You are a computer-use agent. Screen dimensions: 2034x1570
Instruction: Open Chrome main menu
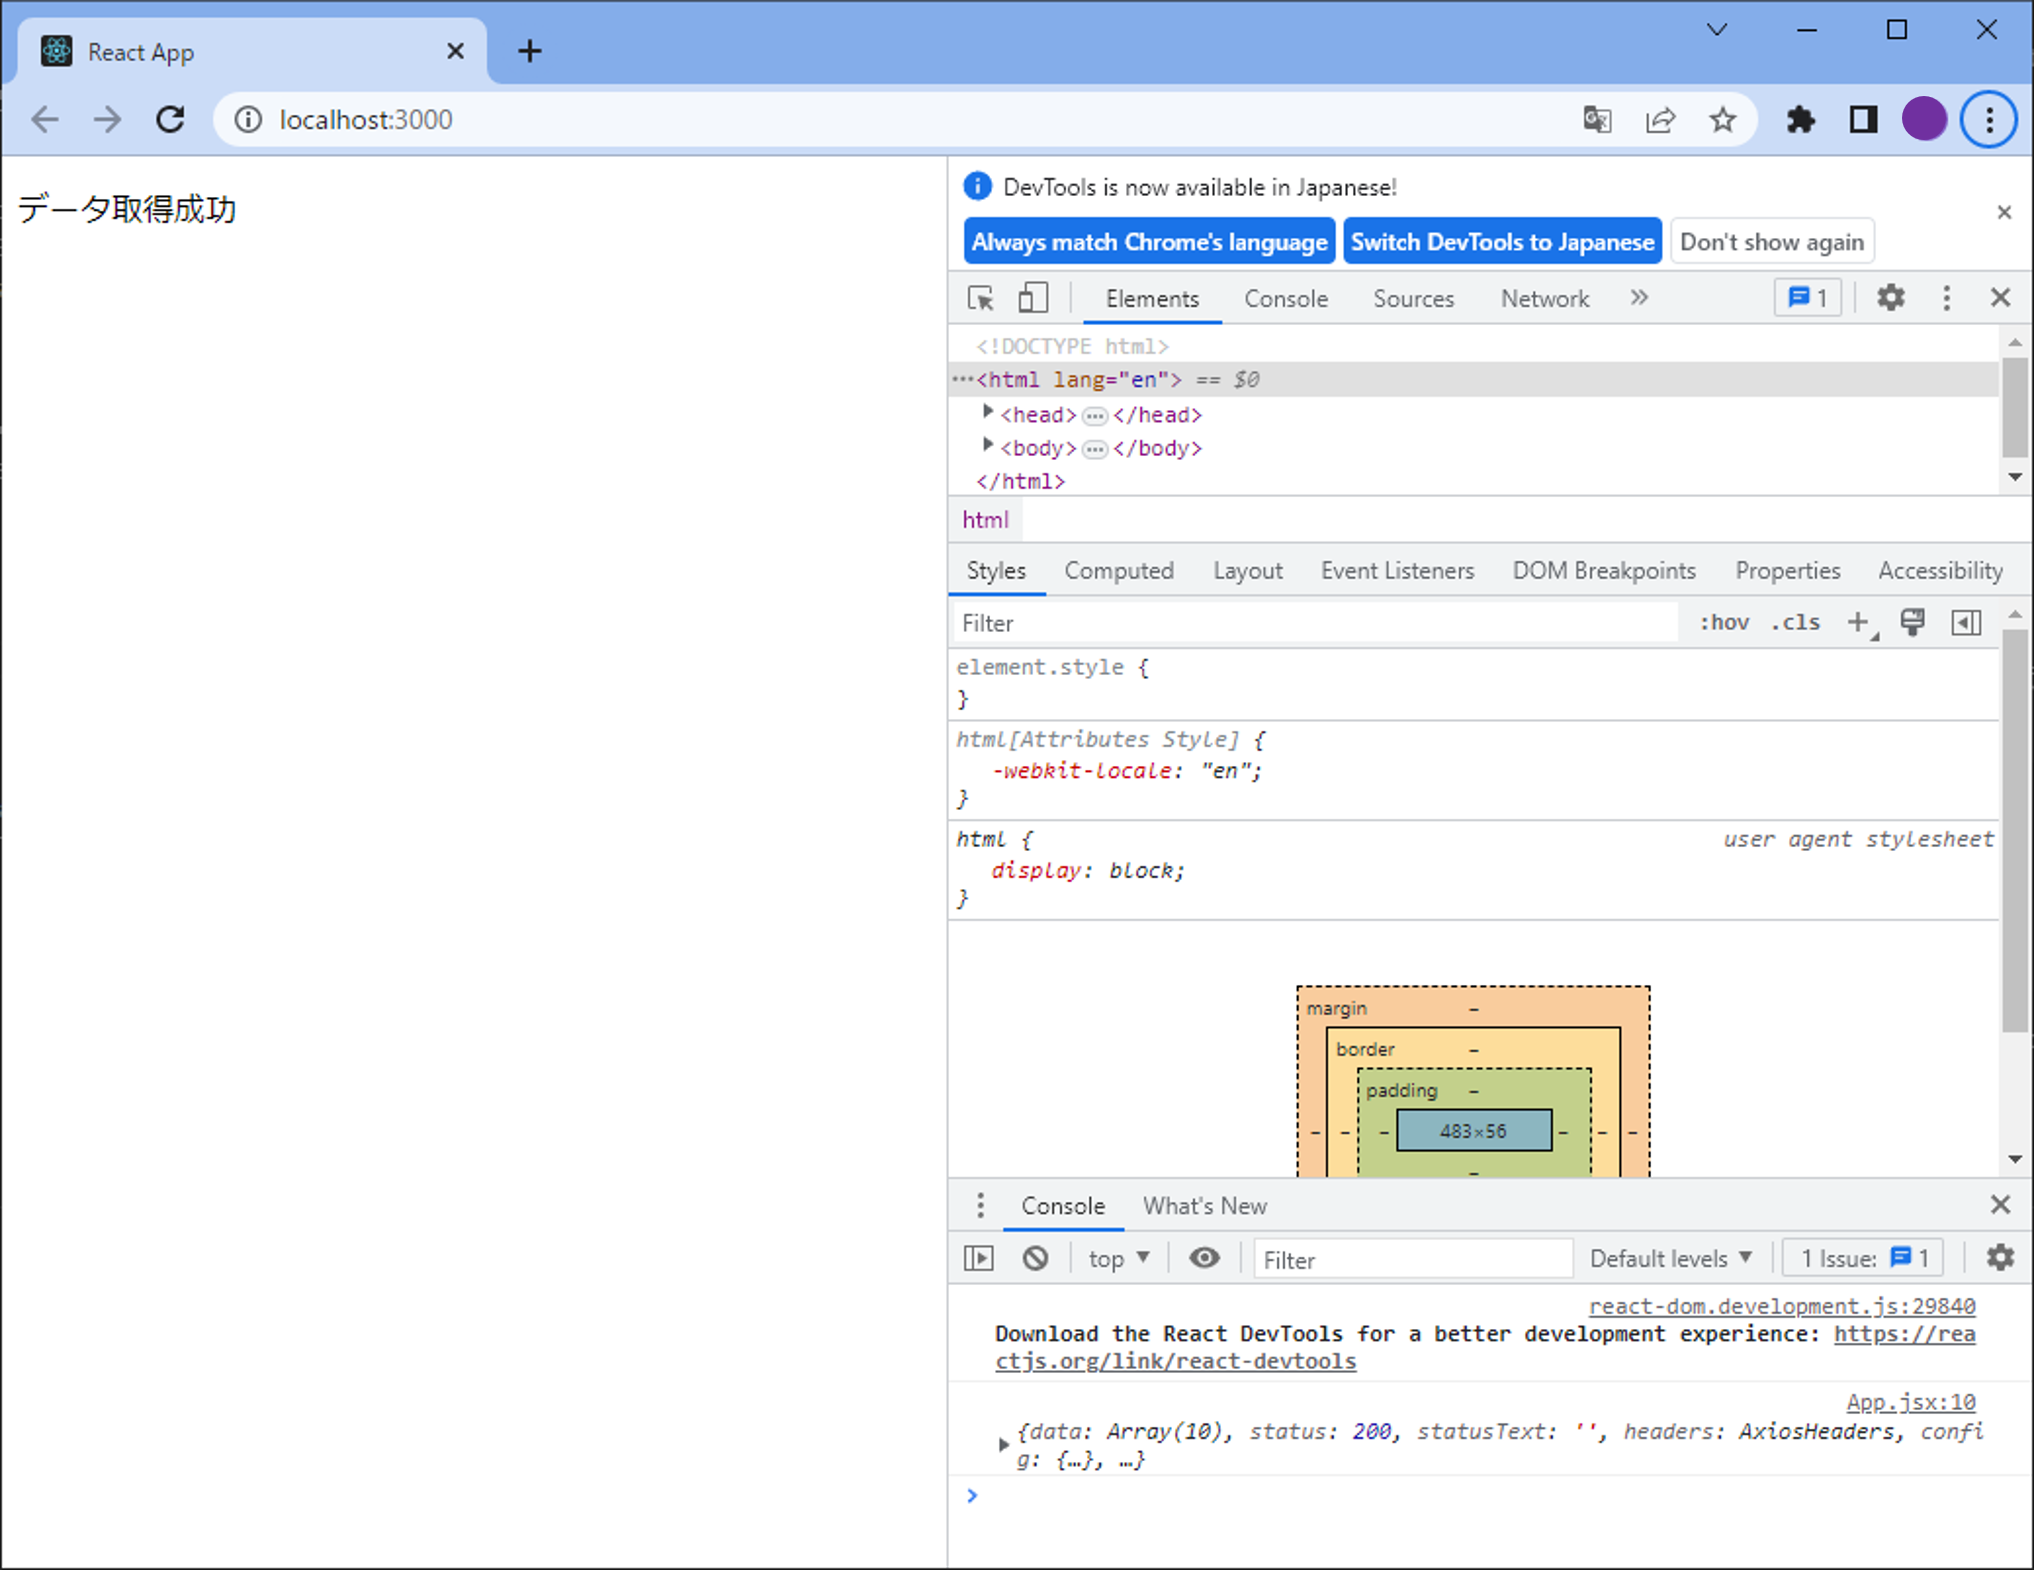pos(1989,120)
